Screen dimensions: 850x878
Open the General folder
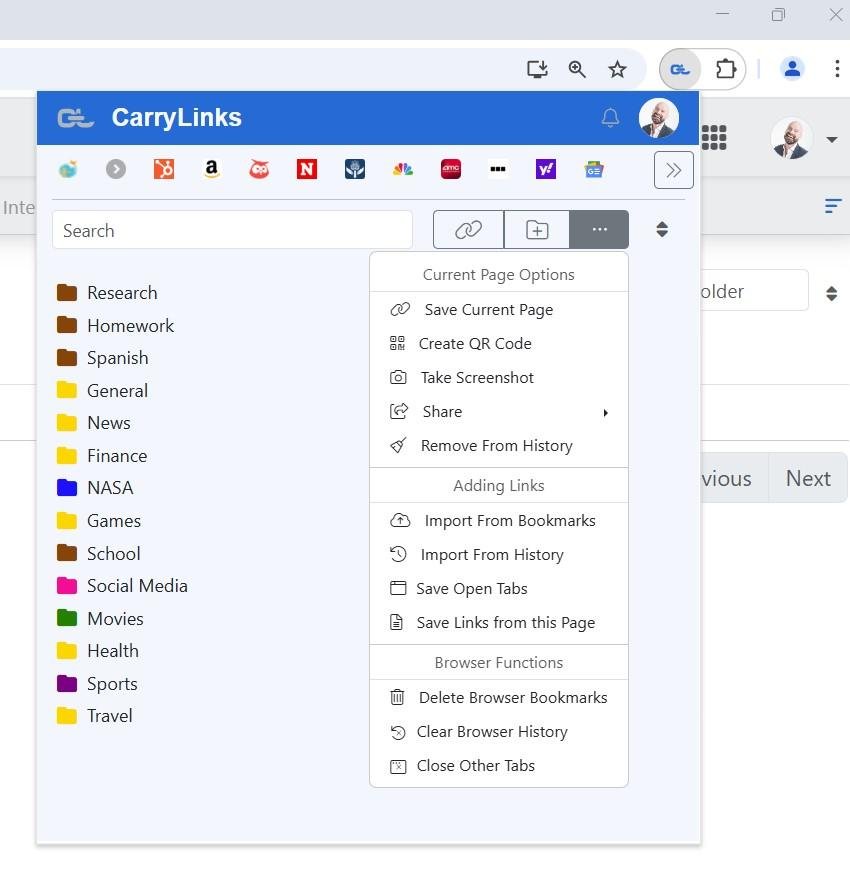pyautogui.click(x=102, y=390)
